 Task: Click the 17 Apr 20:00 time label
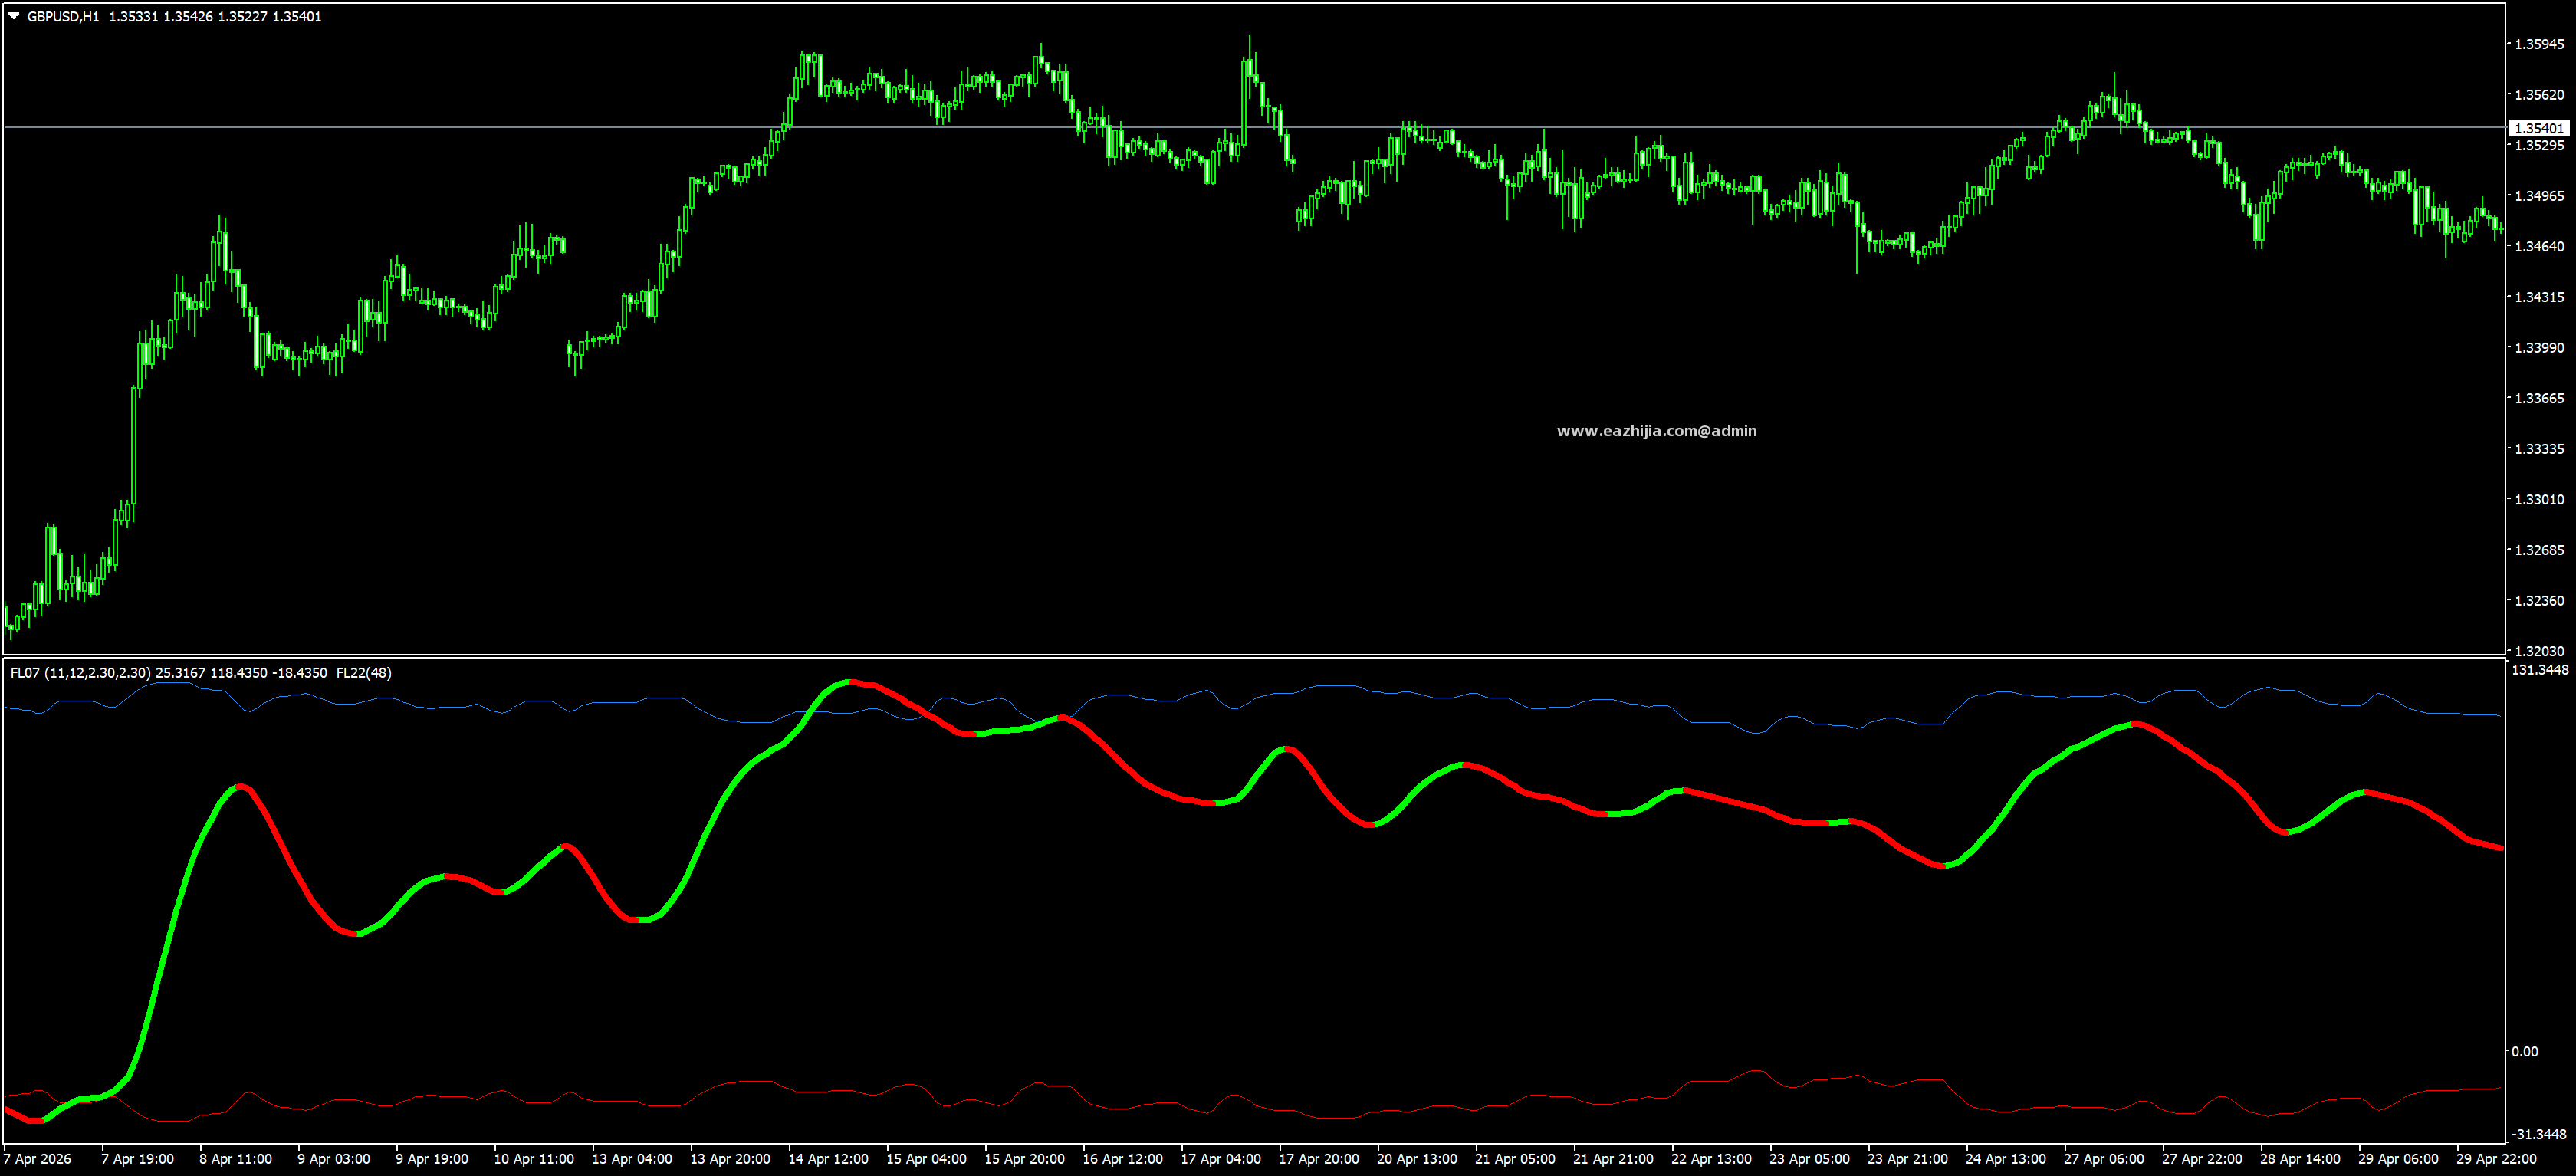1318,1159
